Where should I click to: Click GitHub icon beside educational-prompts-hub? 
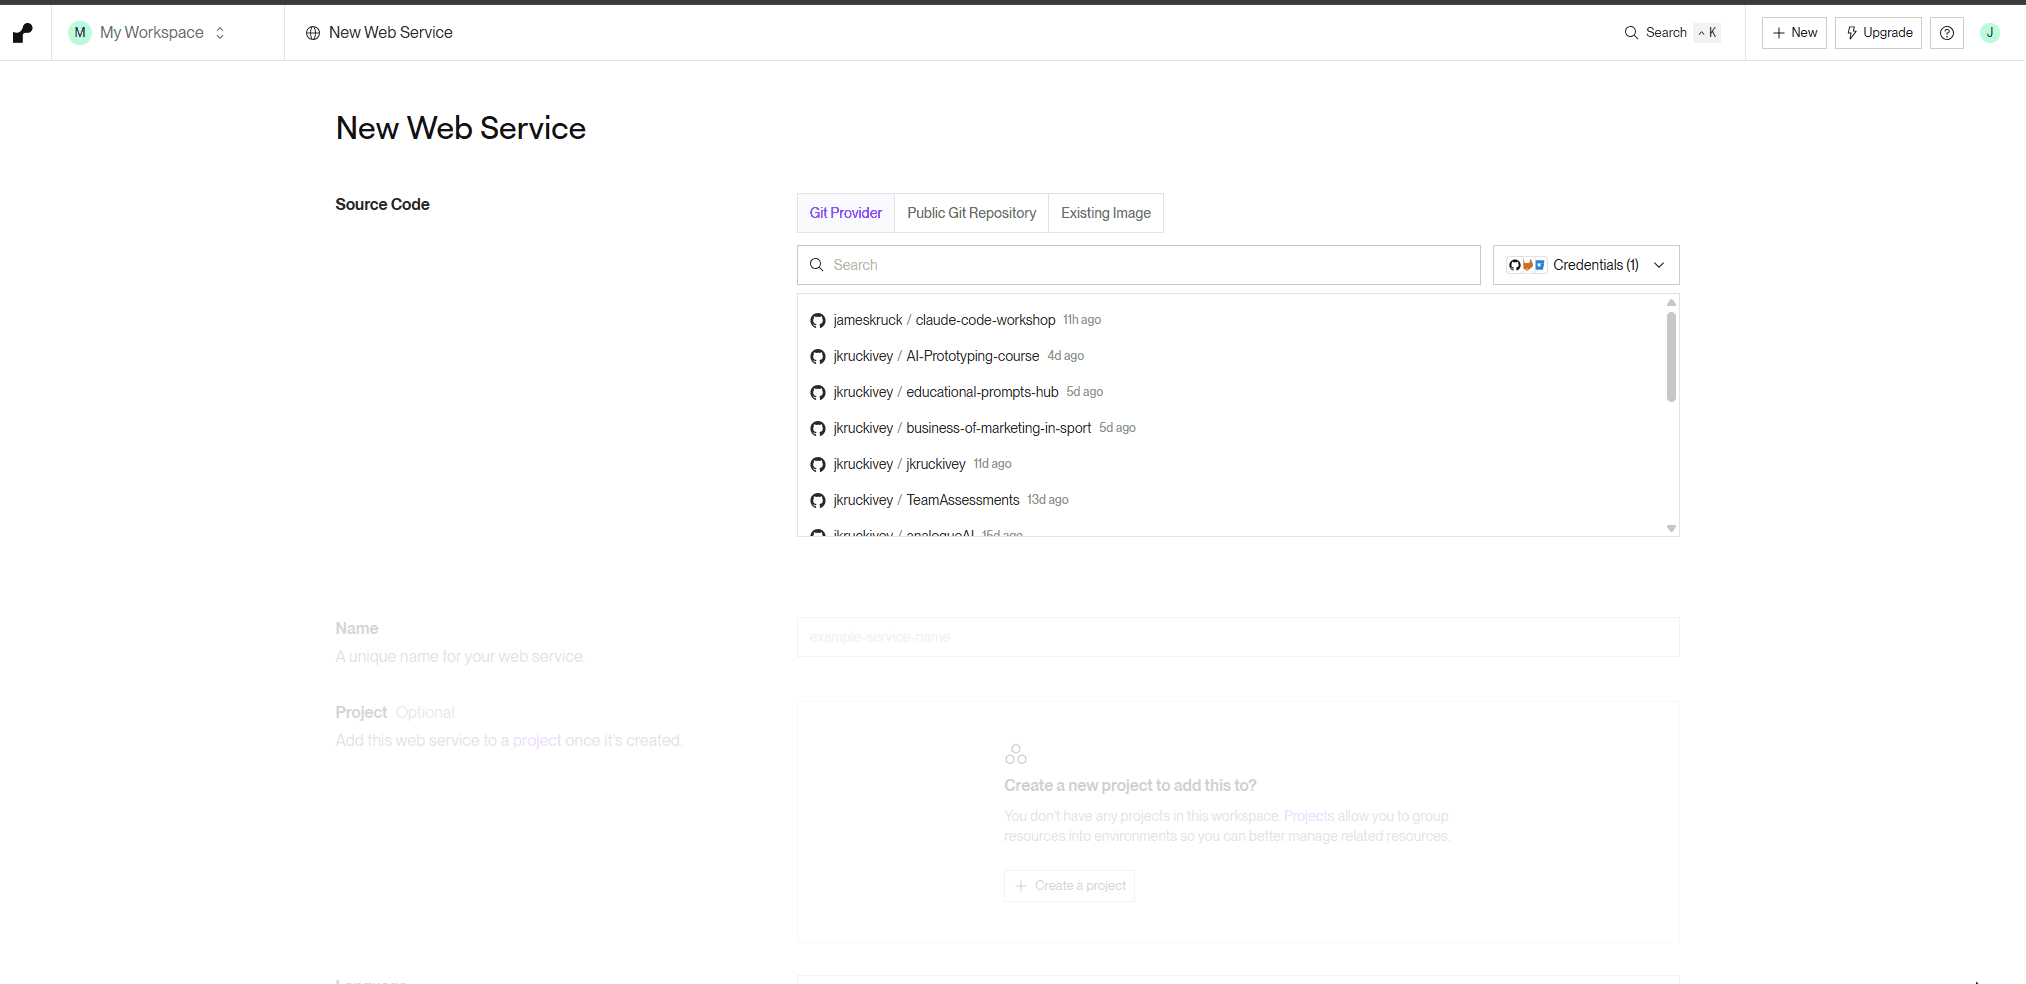coord(818,393)
